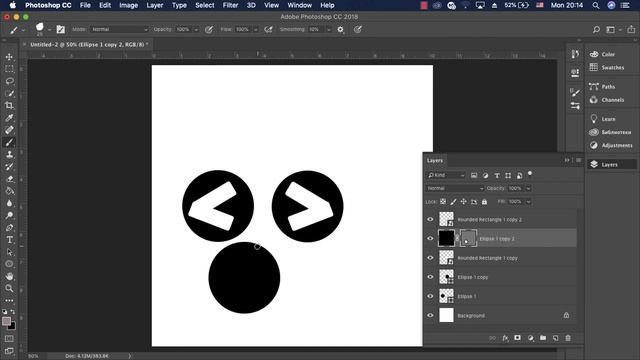Select the Clone Stamp tool

(x=9, y=155)
